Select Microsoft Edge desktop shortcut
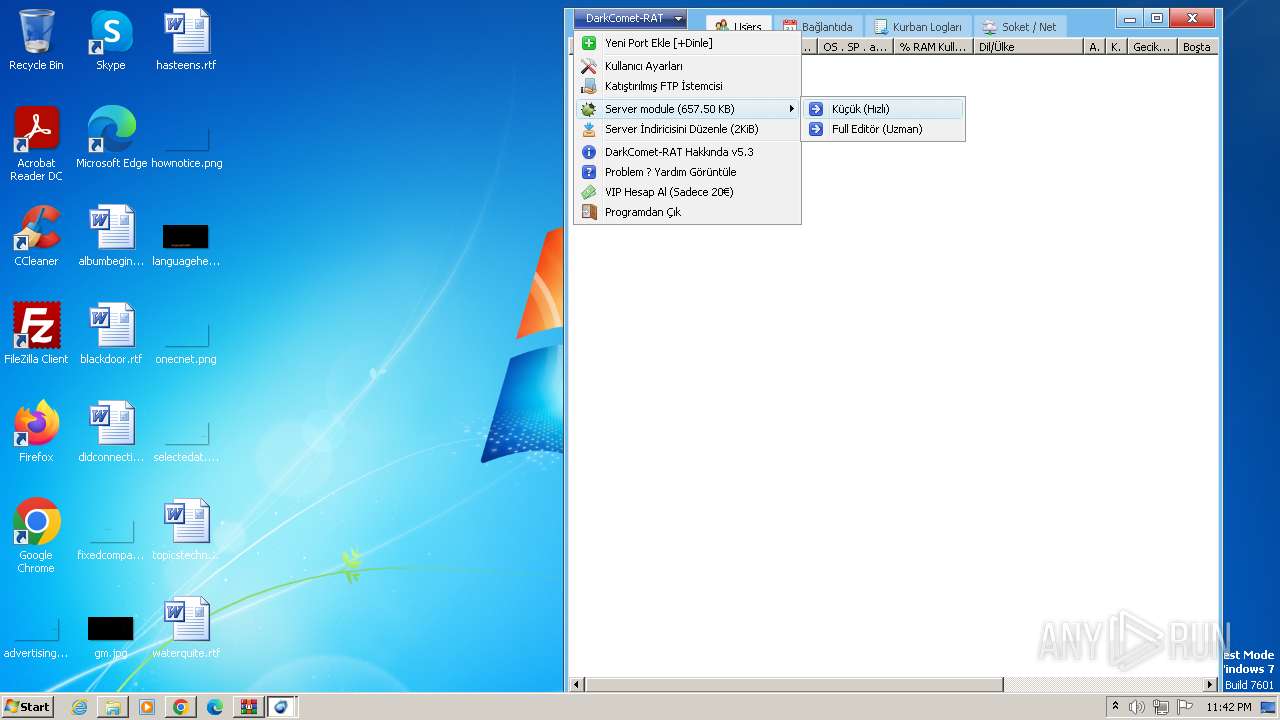Screen dimensions: 1280x720 (111, 138)
